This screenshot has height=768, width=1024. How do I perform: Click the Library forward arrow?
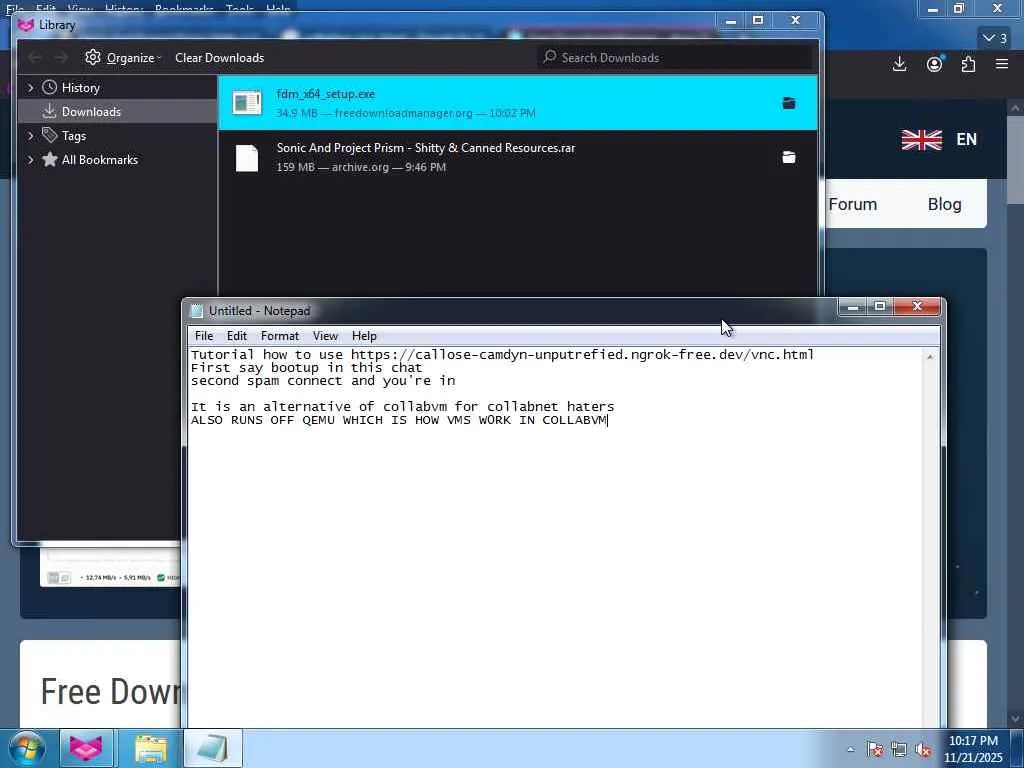[x=61, y=57]
